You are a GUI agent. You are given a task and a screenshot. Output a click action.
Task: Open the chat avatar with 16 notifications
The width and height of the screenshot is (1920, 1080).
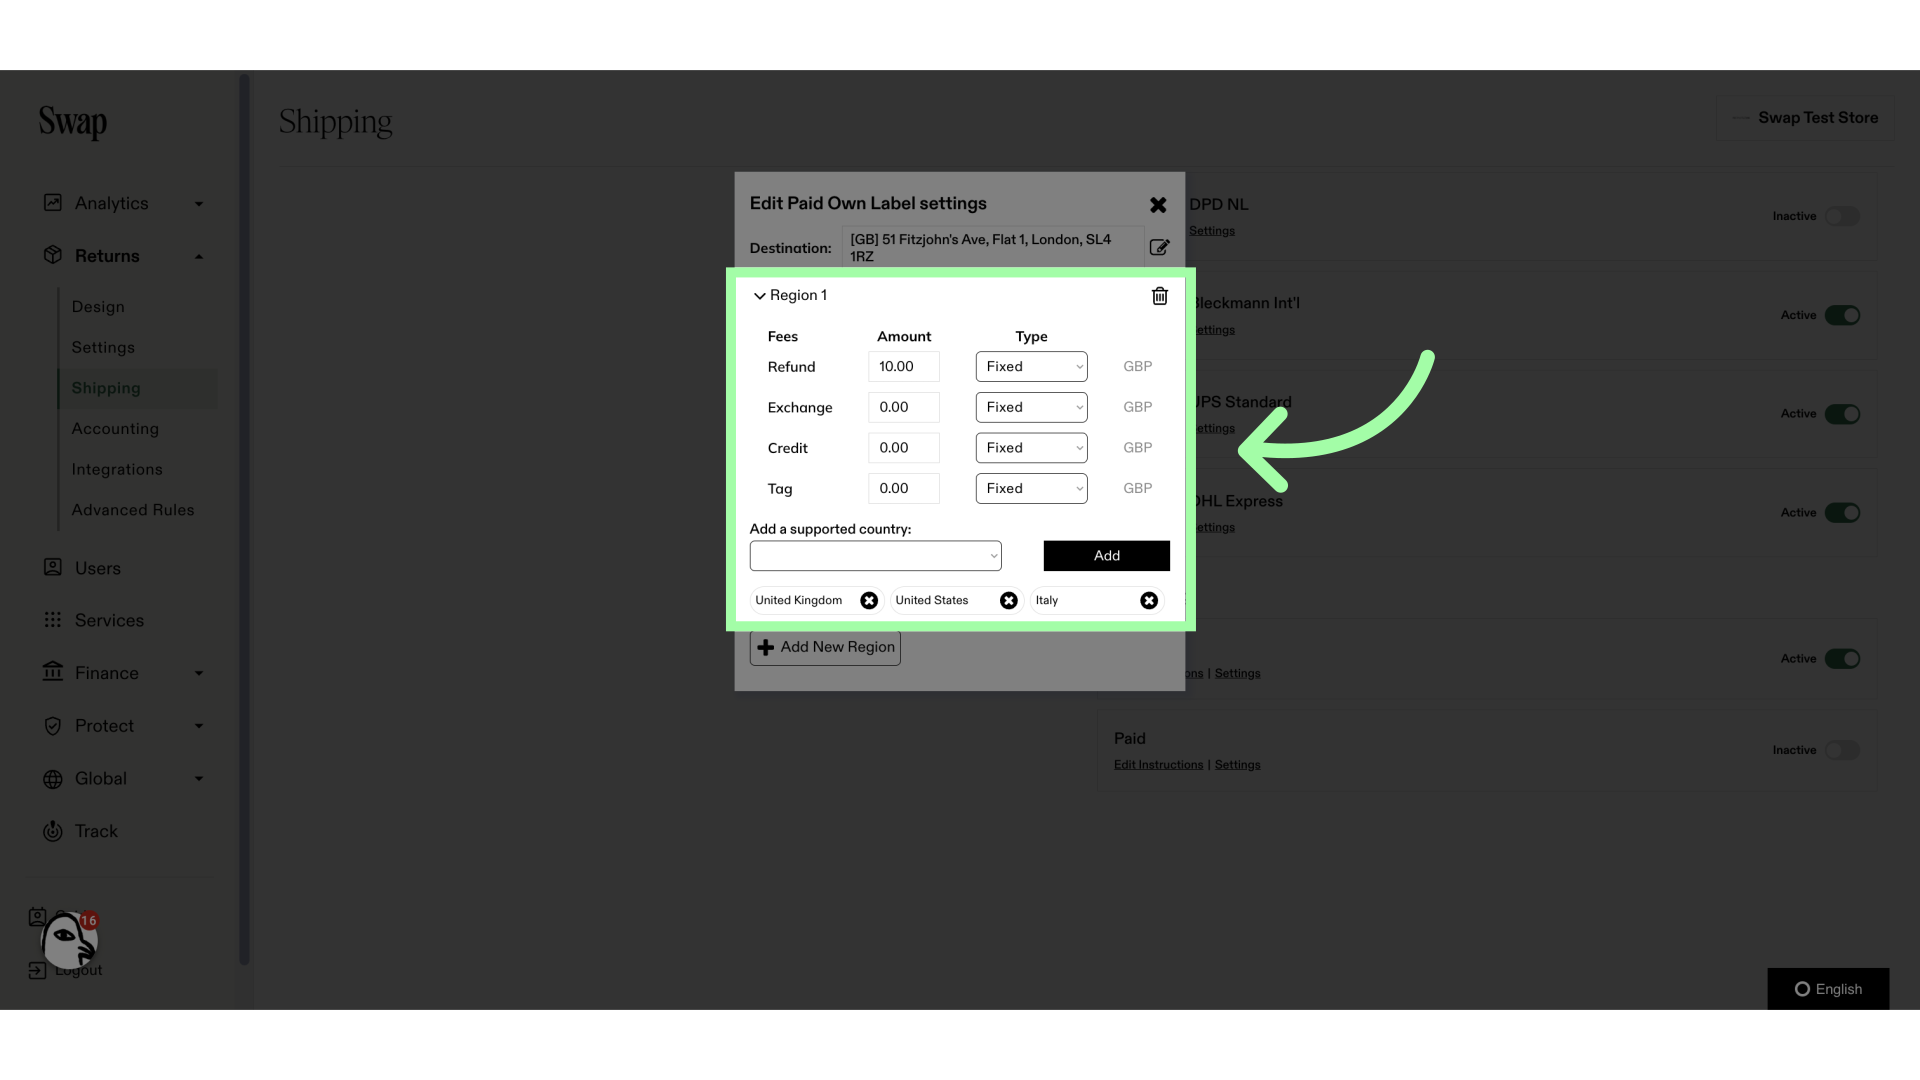coord(69,940)
